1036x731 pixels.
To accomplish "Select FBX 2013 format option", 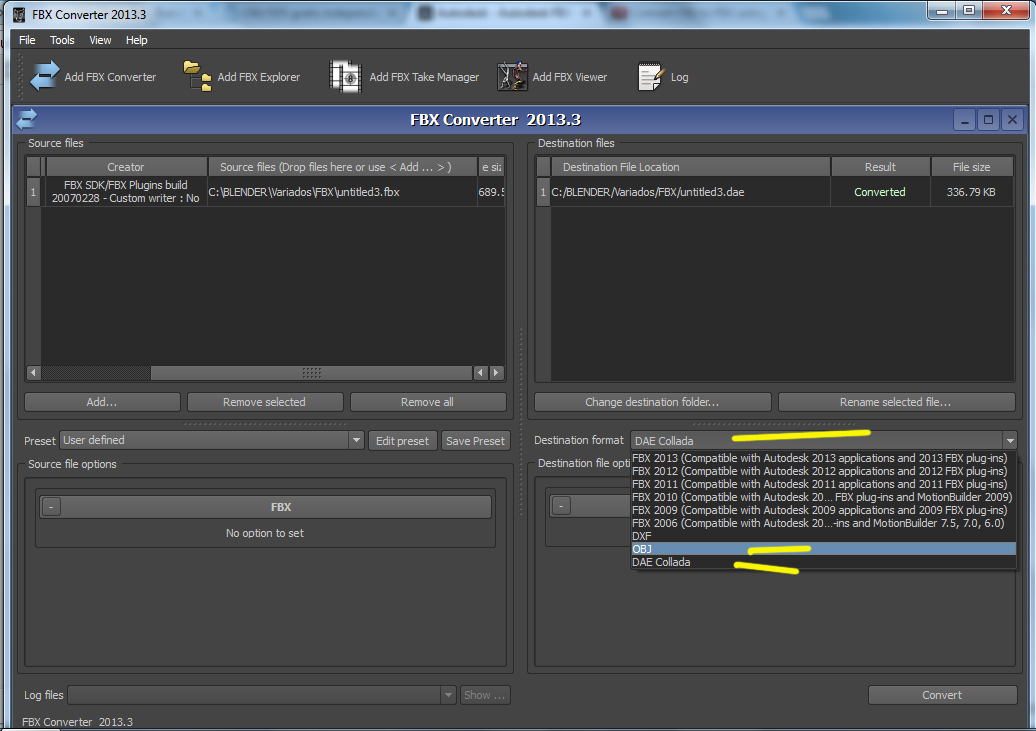I will tap(823, 458).
